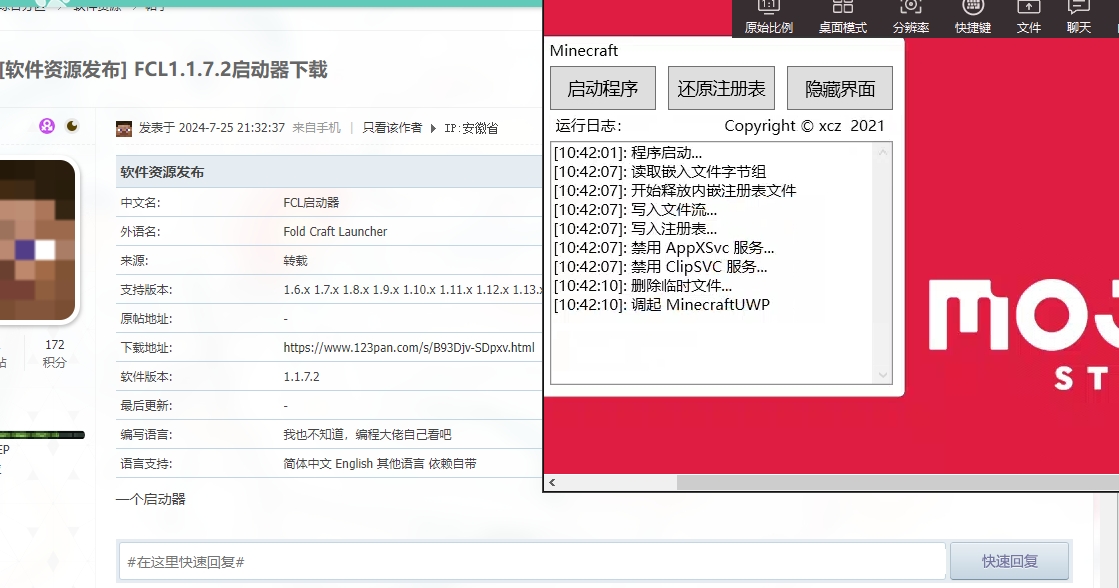This screenshot has width=1119, height=588.
Task: Click the log line 开始释放内嵌注册表文件
Action: coord(675,191)
